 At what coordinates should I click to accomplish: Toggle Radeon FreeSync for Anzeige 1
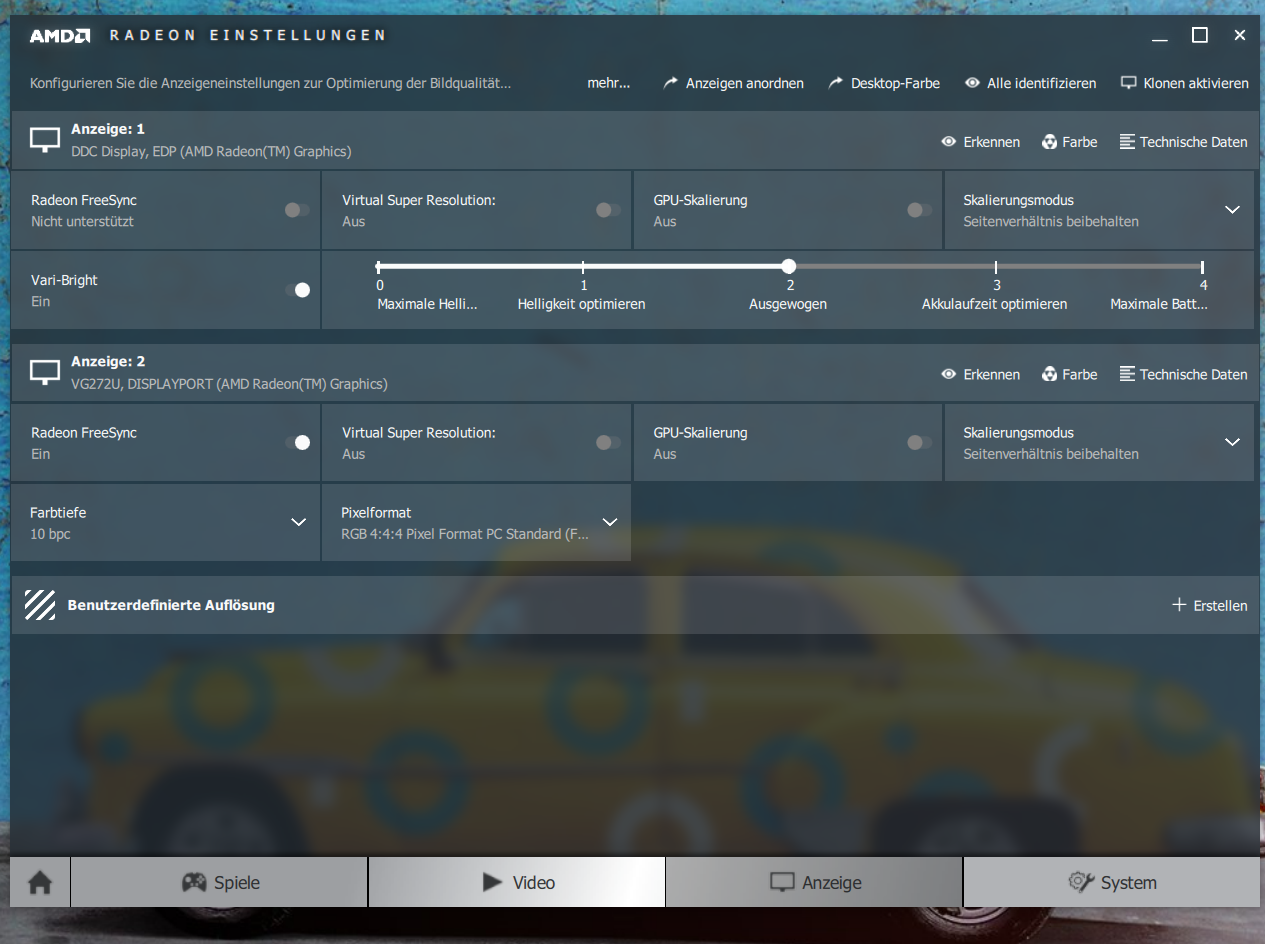pos(297,210)
